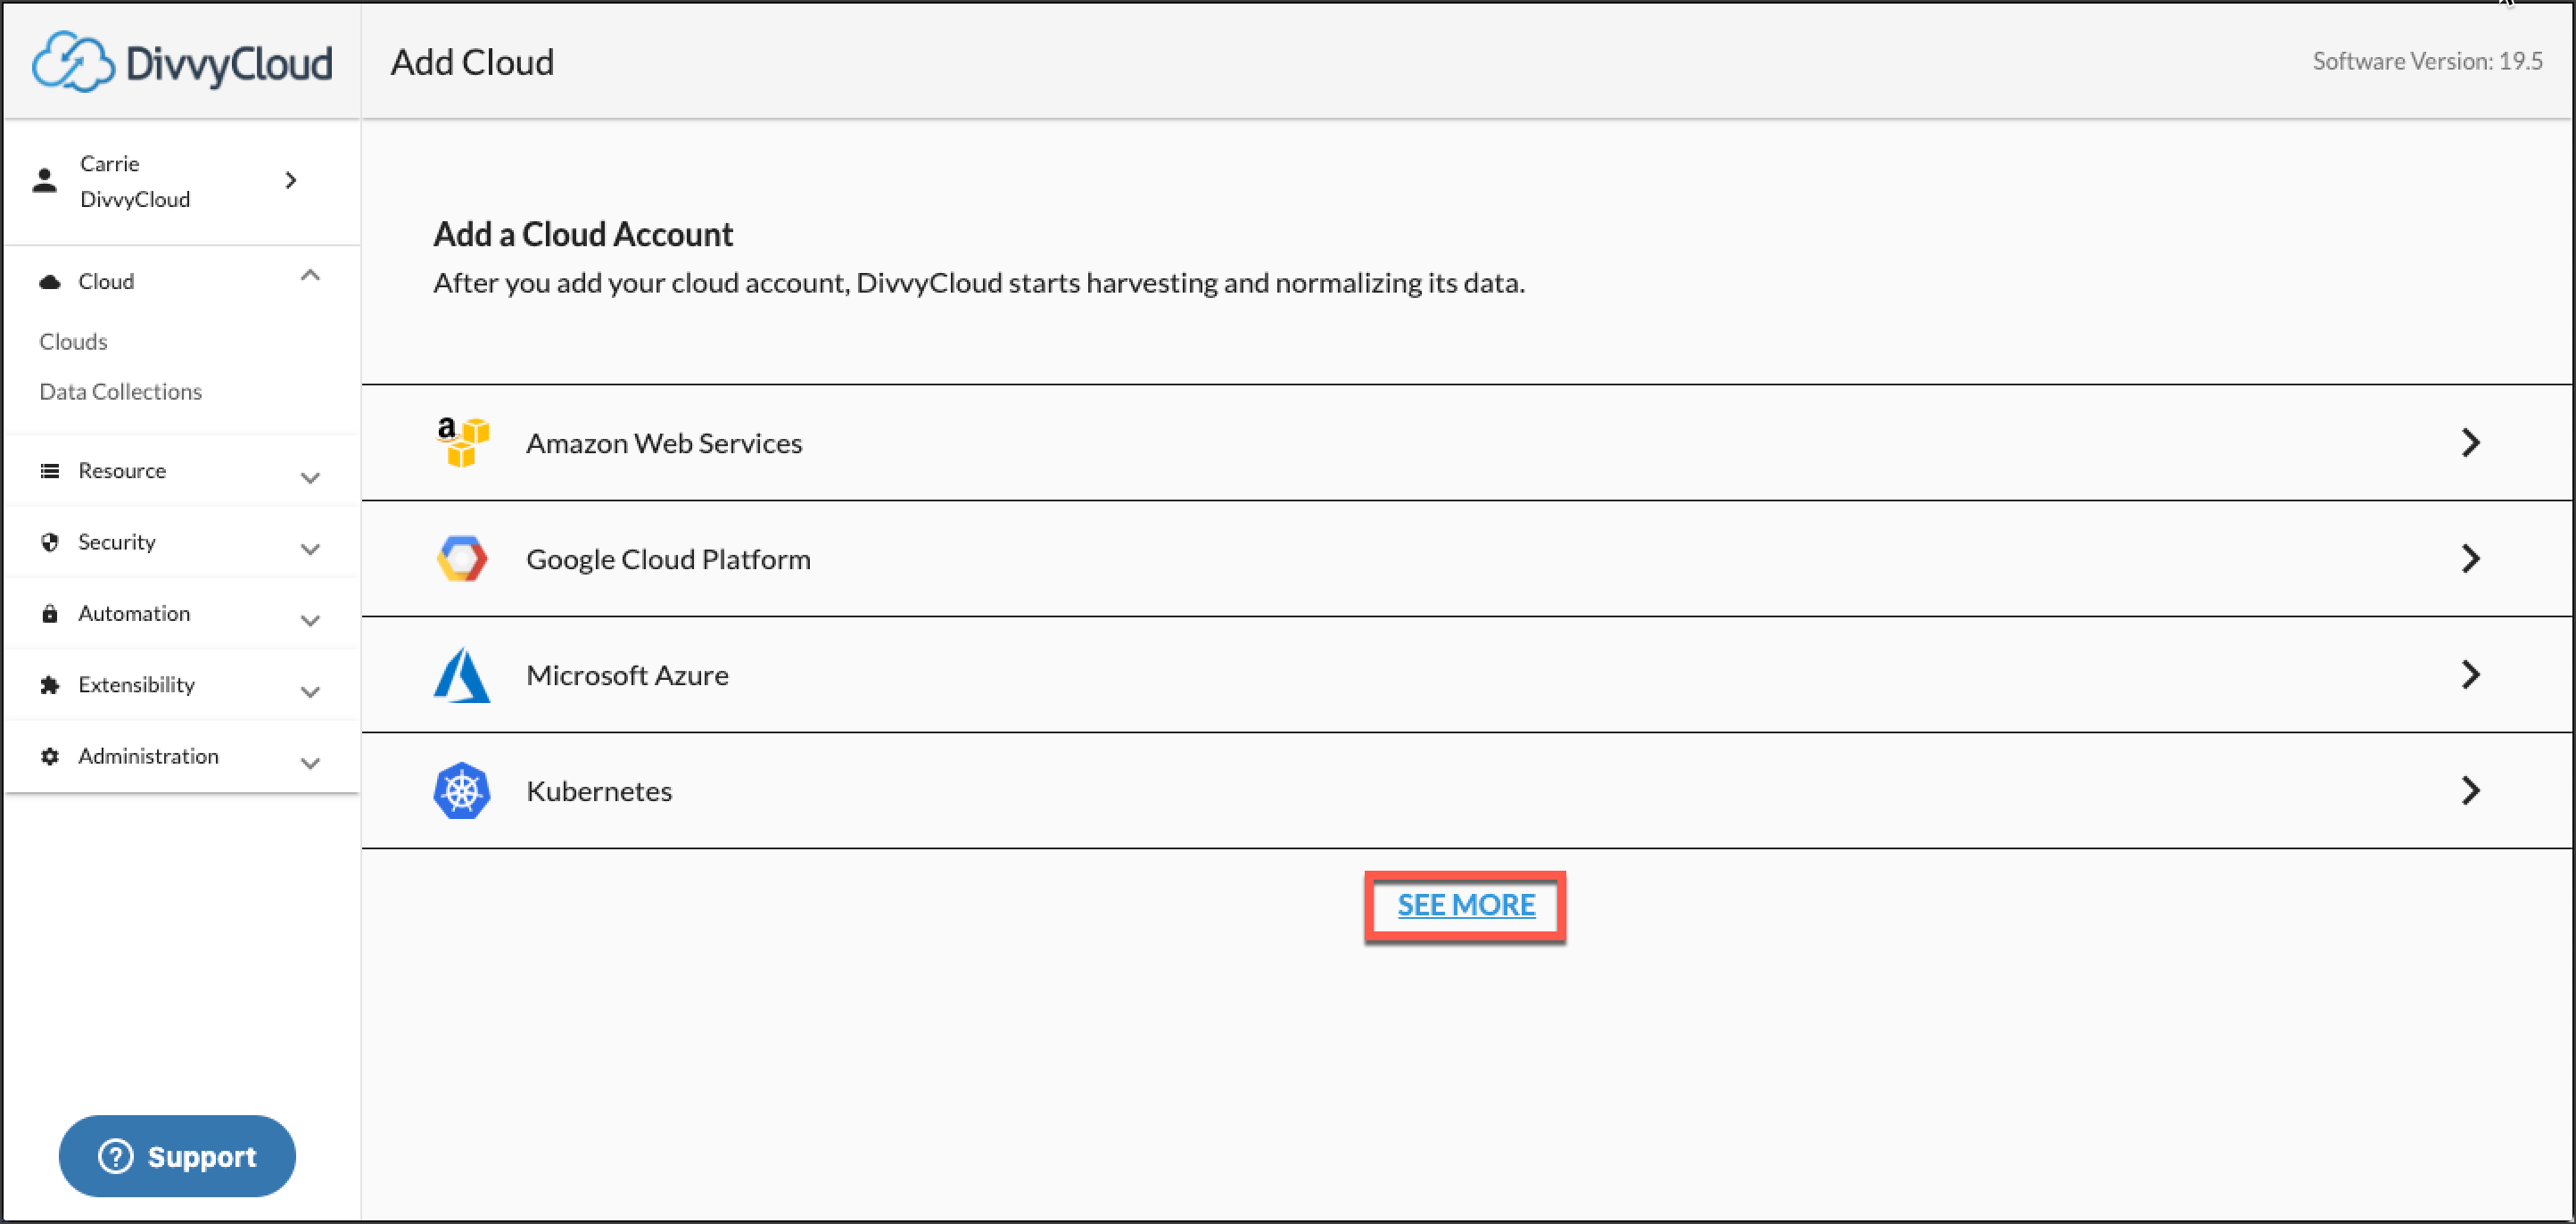2576x1224 pixels.
Task: Click the Software Version: 19.5 text
Action: (x=2427, y=62)
